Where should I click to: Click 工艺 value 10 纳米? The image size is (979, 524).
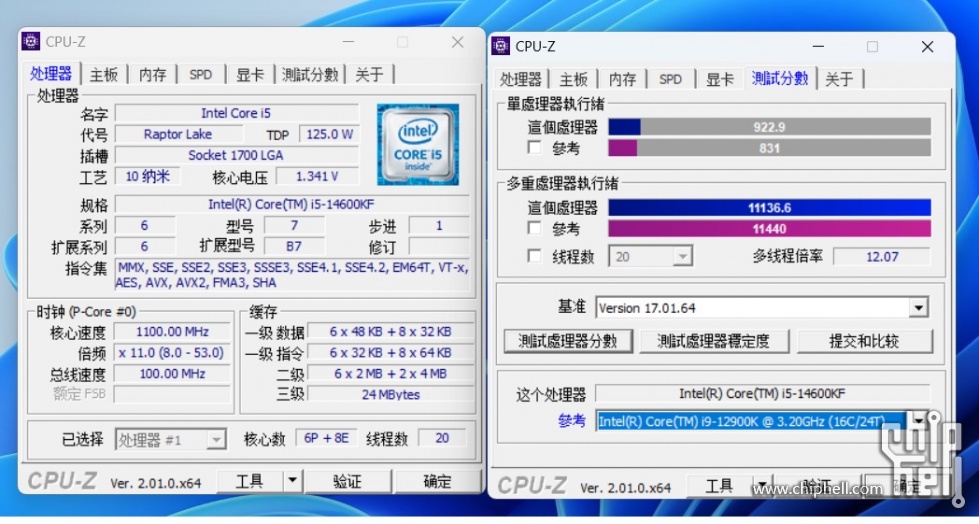point(147,177)
